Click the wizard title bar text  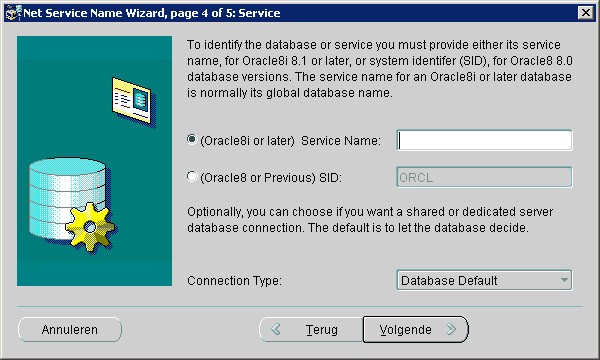pyautogui.click(x=152, y=13)
